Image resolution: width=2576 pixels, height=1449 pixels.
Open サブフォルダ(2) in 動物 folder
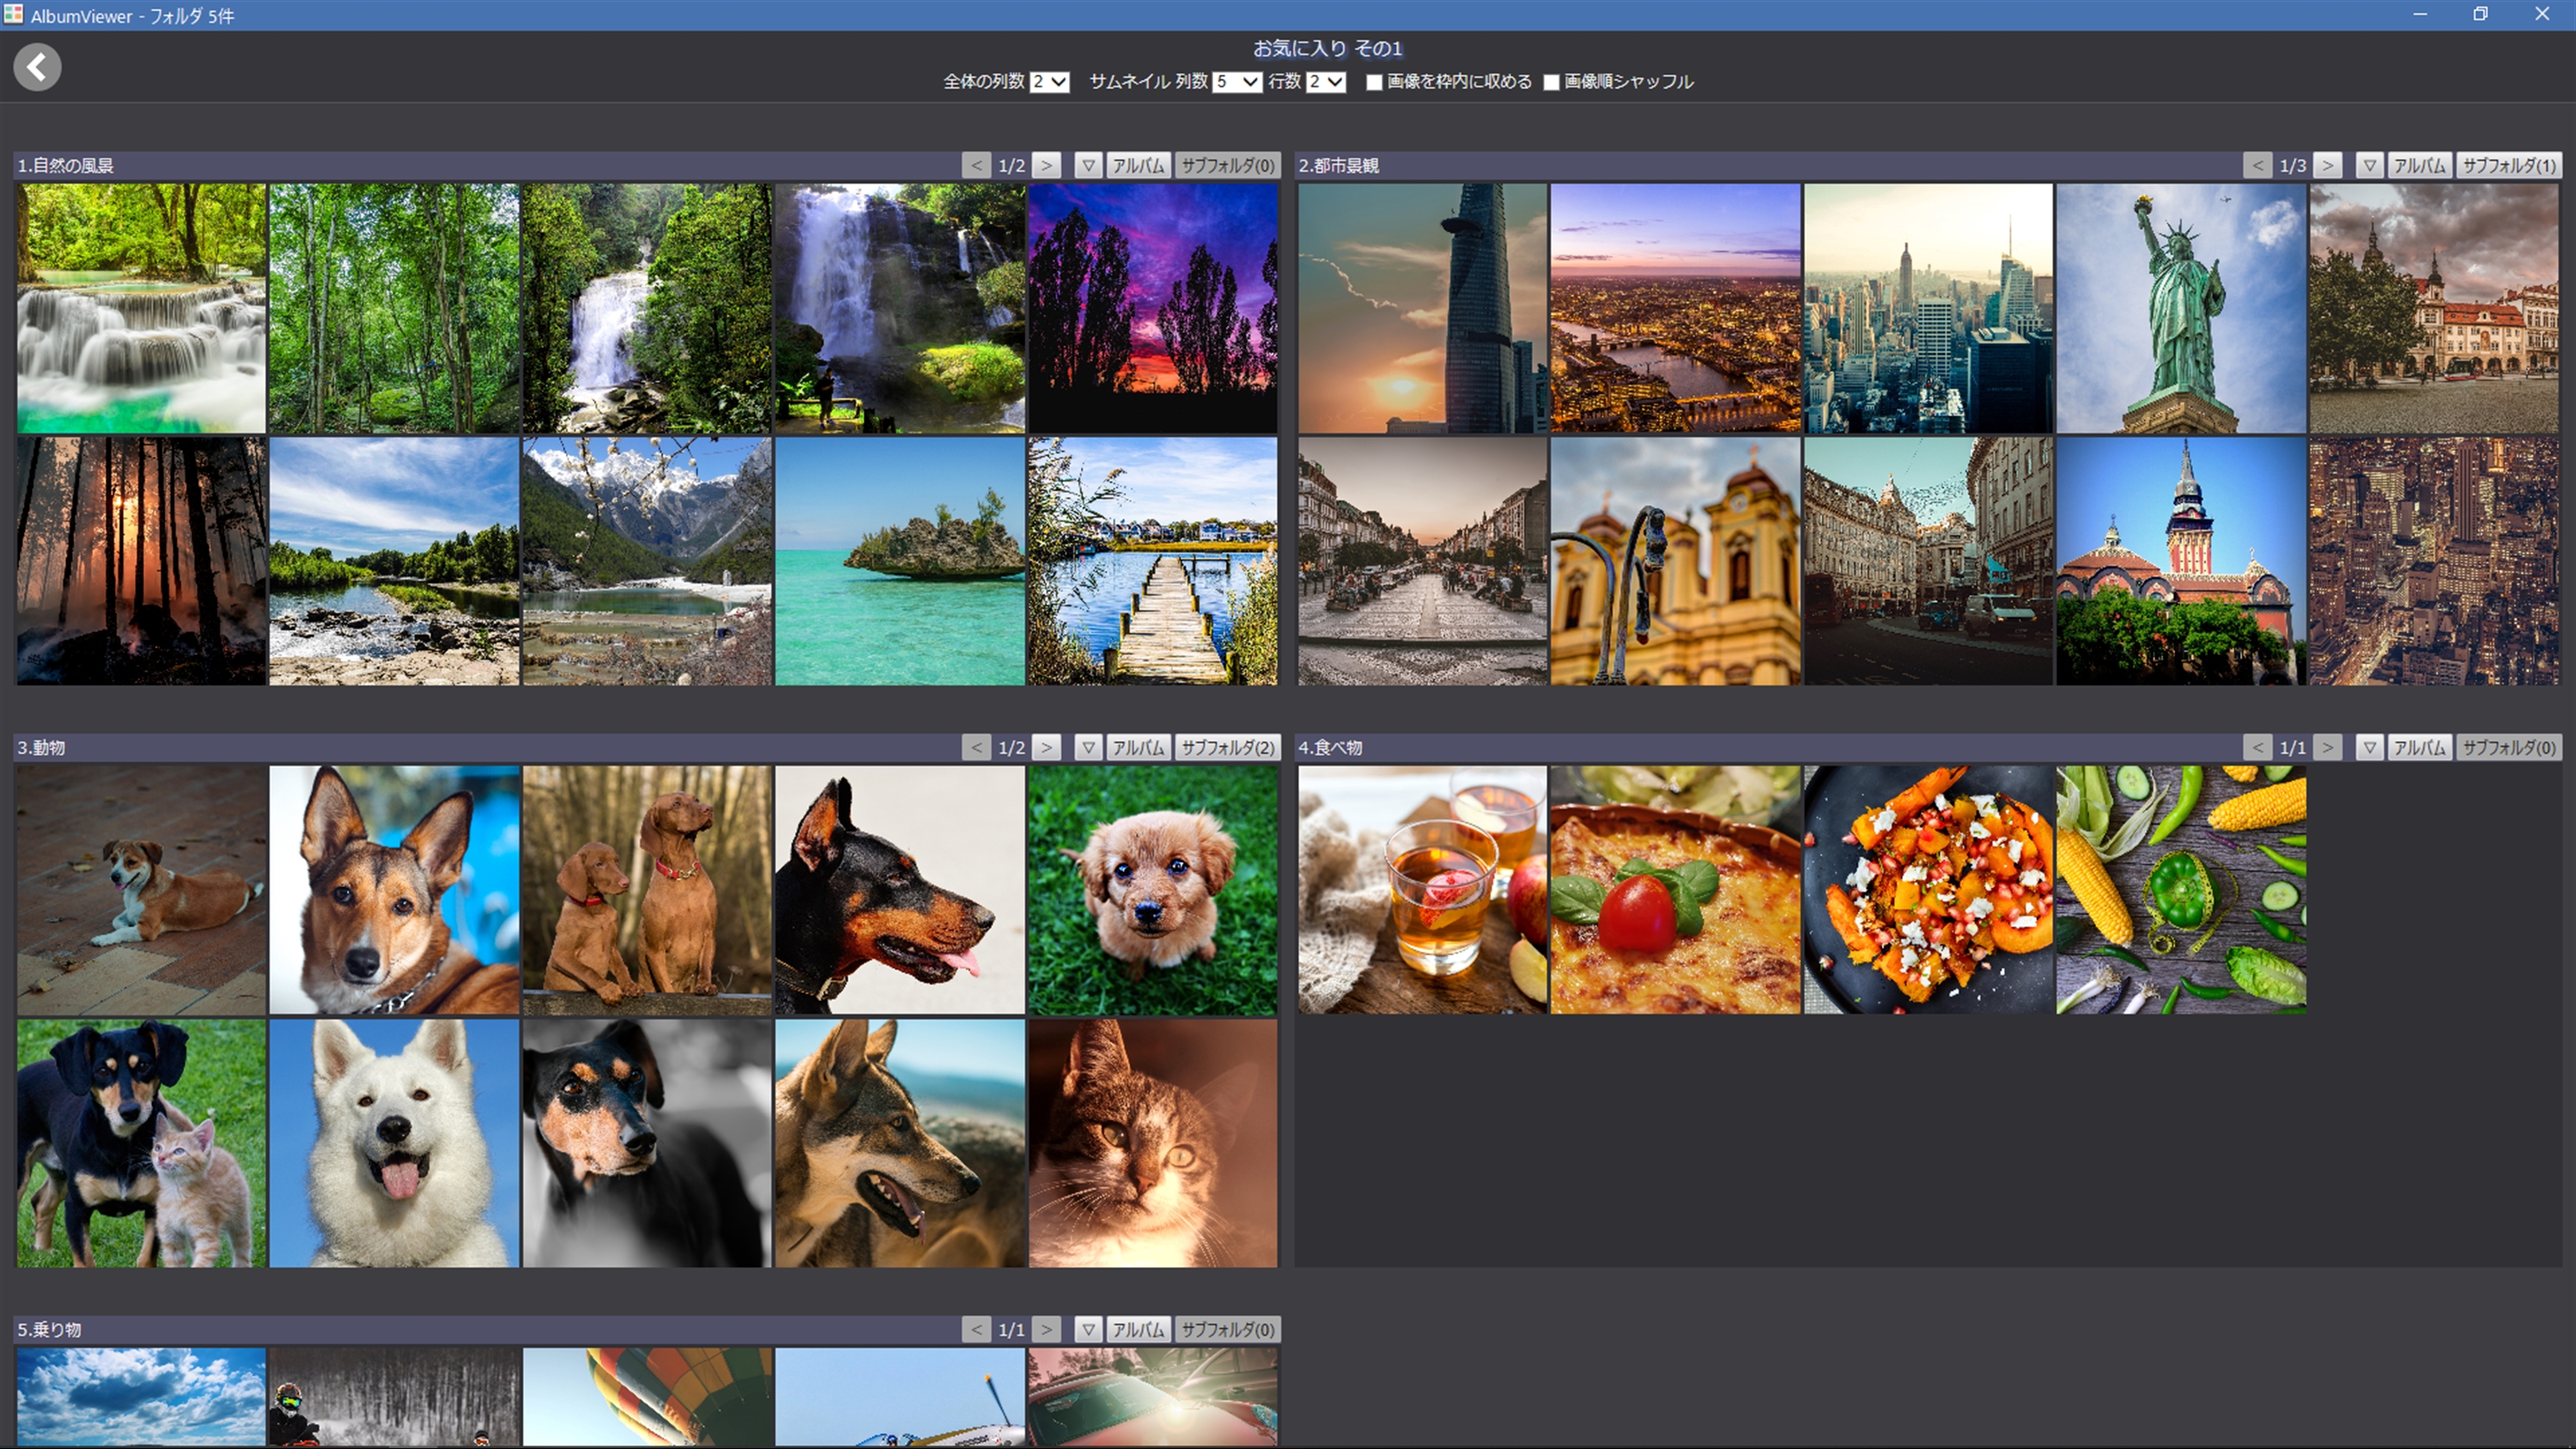[1227, 747]
